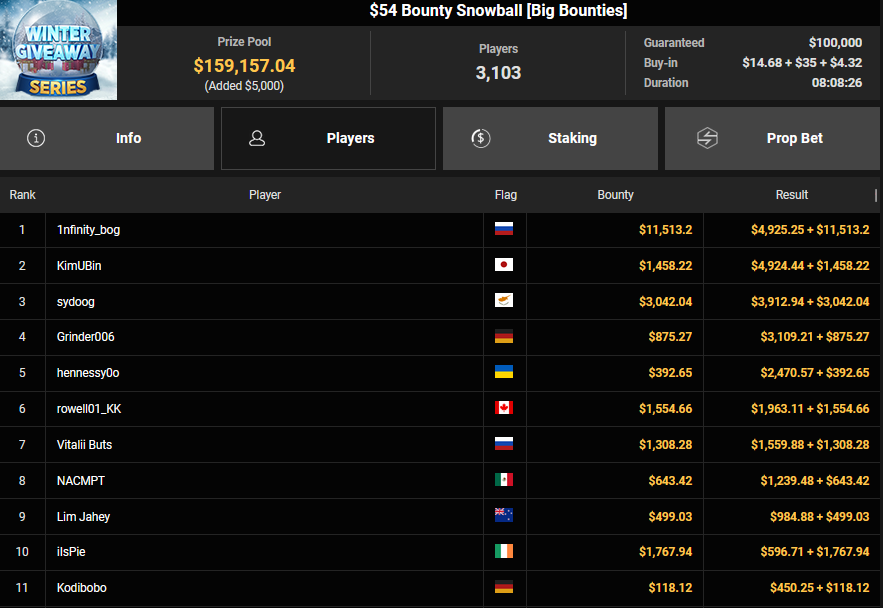Click the Winter Giveaway Series logo

click(x=59, y=50)
